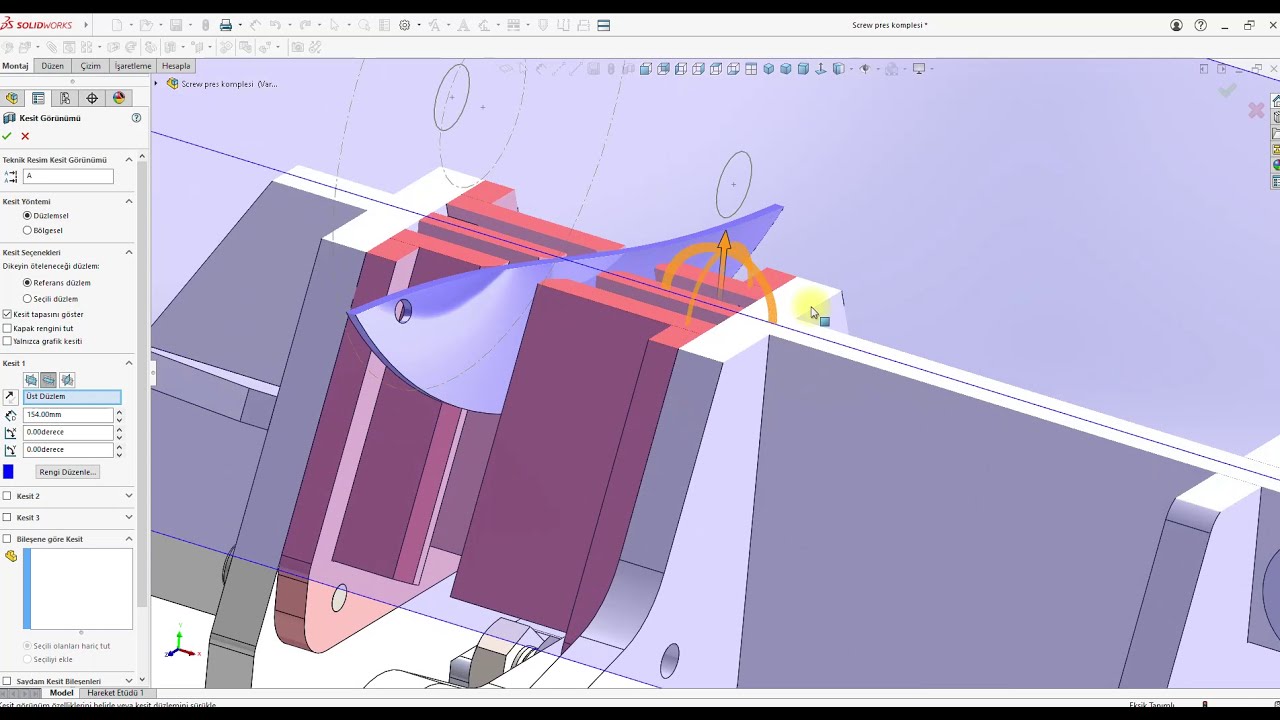
Task: Open the Çizim tab
Action: coord(90,66)
